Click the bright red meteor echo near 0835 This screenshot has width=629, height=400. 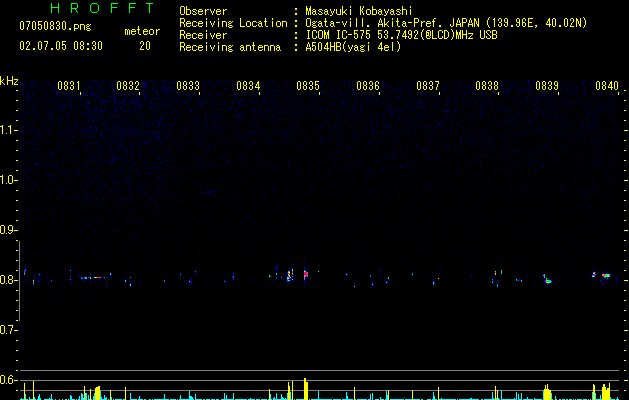pos(305,275)
